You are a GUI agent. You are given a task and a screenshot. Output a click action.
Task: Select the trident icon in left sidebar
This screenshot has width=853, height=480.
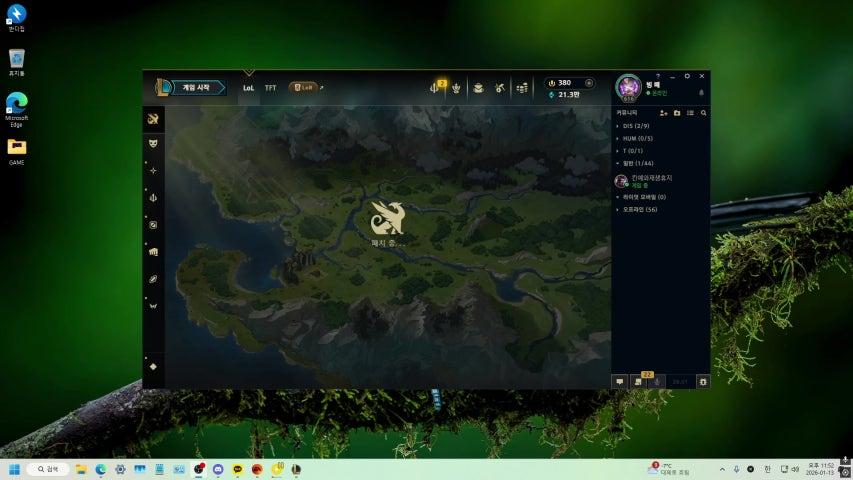(x=153, y=198)
